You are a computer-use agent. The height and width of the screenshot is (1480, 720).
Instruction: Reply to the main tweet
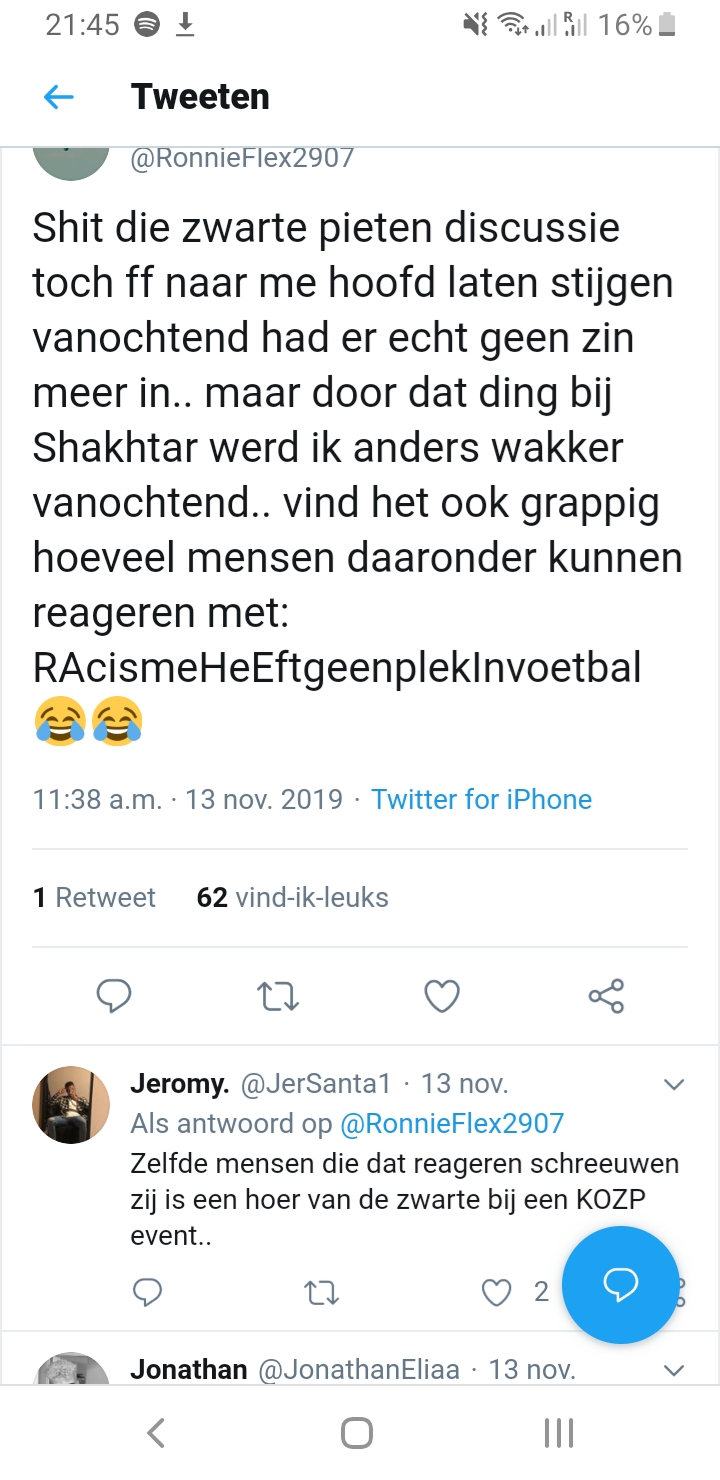pos(114,996)
